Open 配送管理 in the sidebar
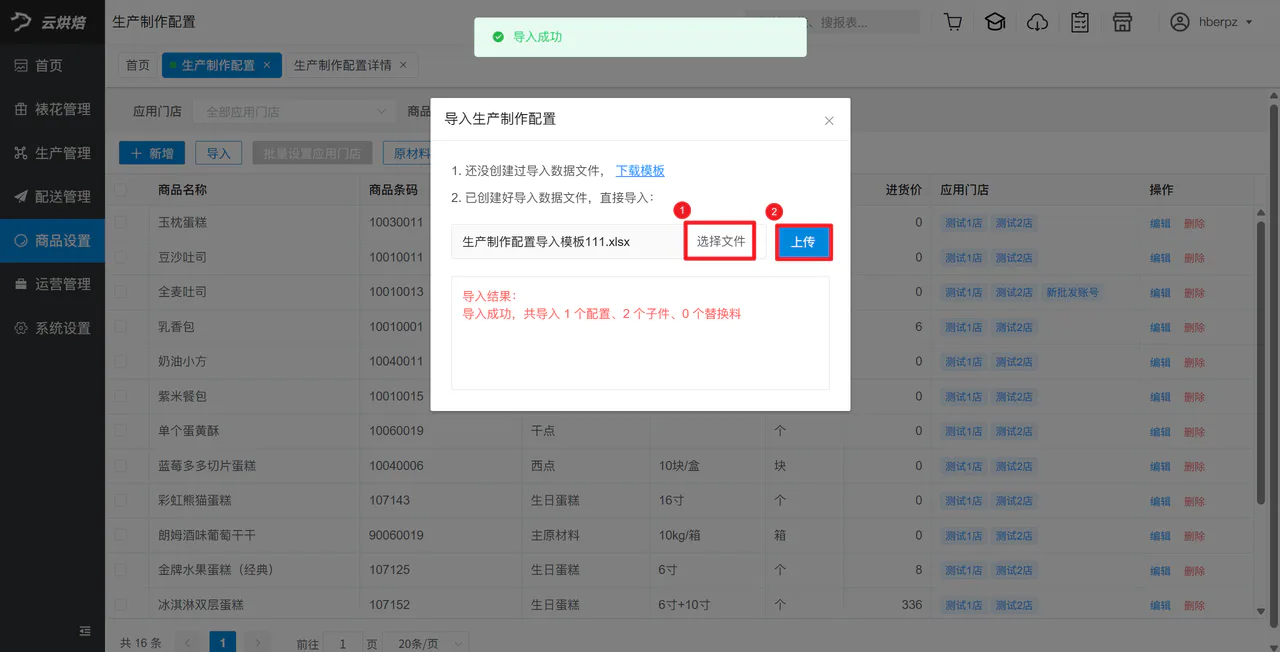 52,197
